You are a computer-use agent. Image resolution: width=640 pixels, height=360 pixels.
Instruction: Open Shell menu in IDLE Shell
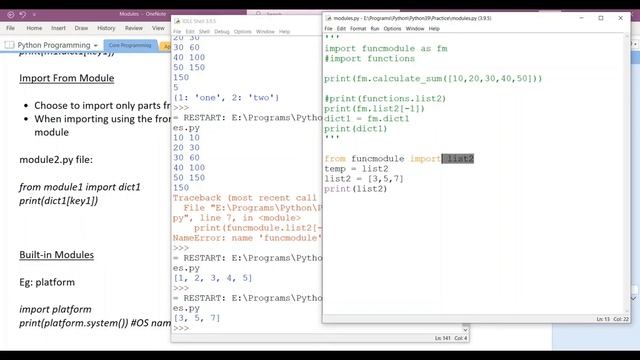(204, 31)
